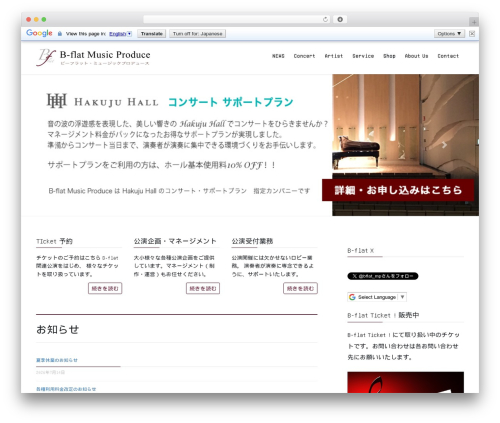The image size is (500, 423).
Task: Open the 各種利用料金改定のお知らせ link
Action: pyautogui.click(x=66, y=389)
